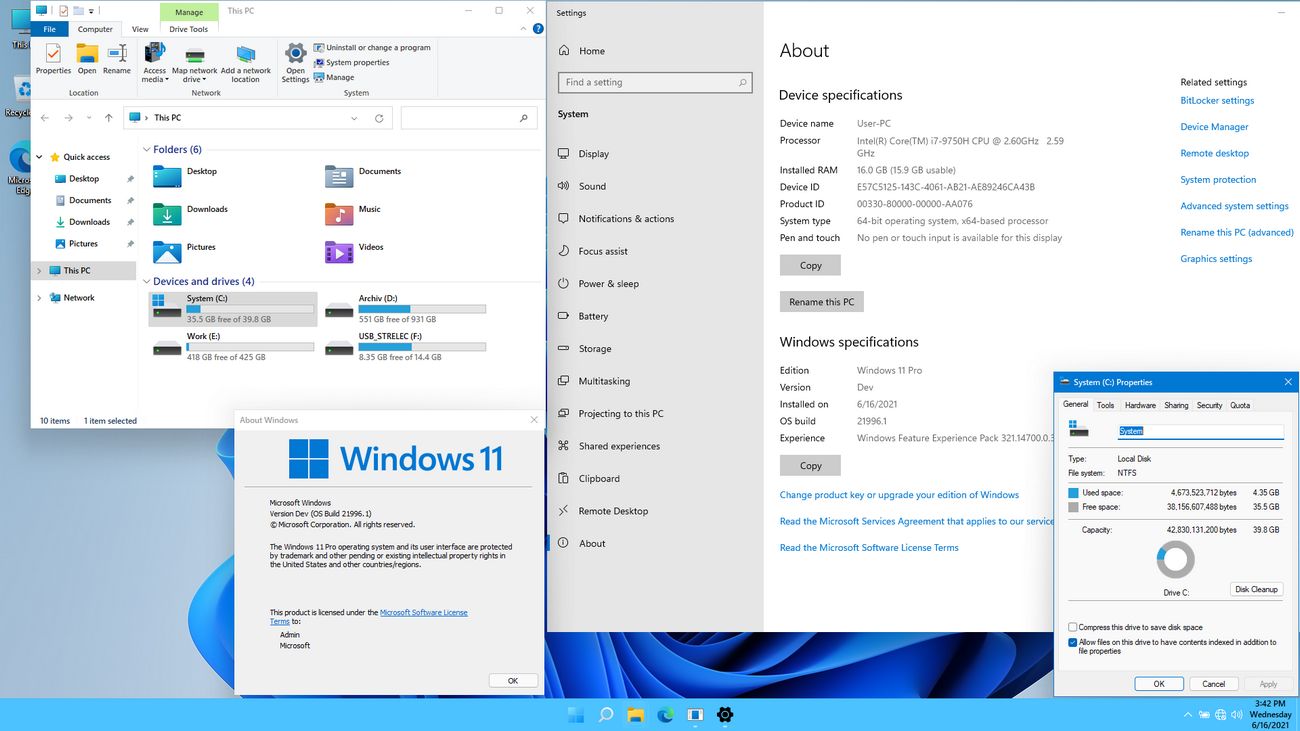Enable Compress this drive to save disk space

coord(1073,627)
